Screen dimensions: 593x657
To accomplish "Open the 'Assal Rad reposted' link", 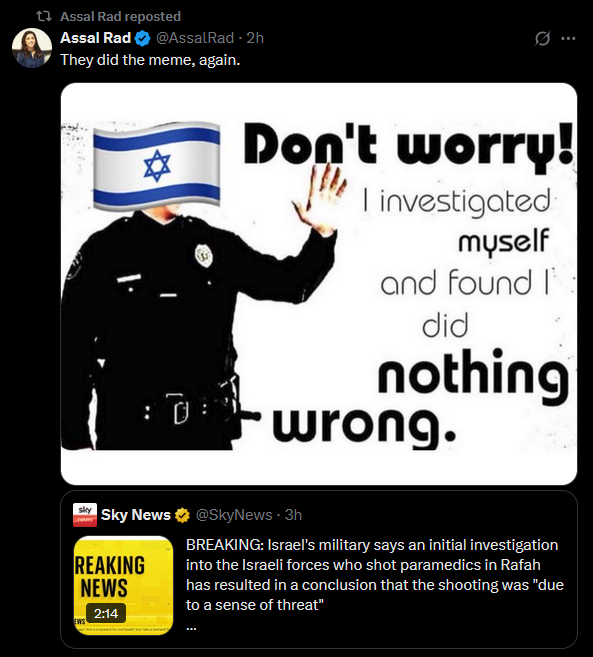I will (x=121, y=16).
